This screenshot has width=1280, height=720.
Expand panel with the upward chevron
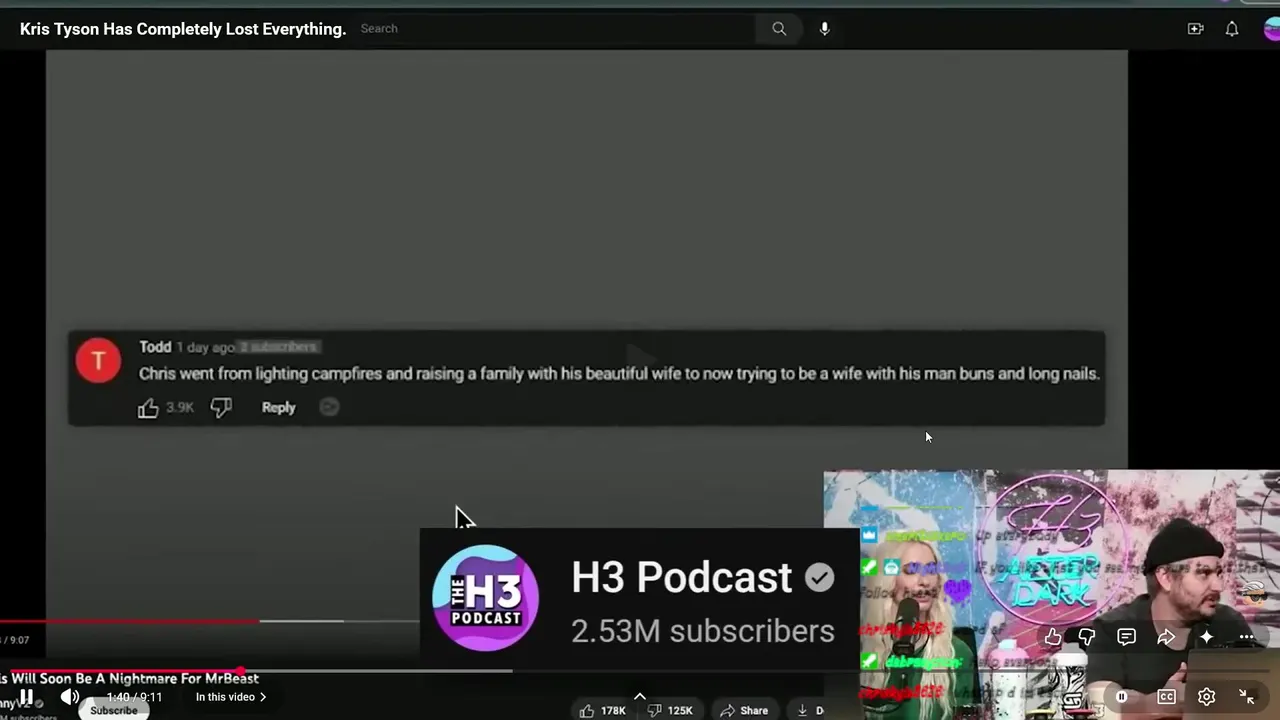click(x=640, y=697)
